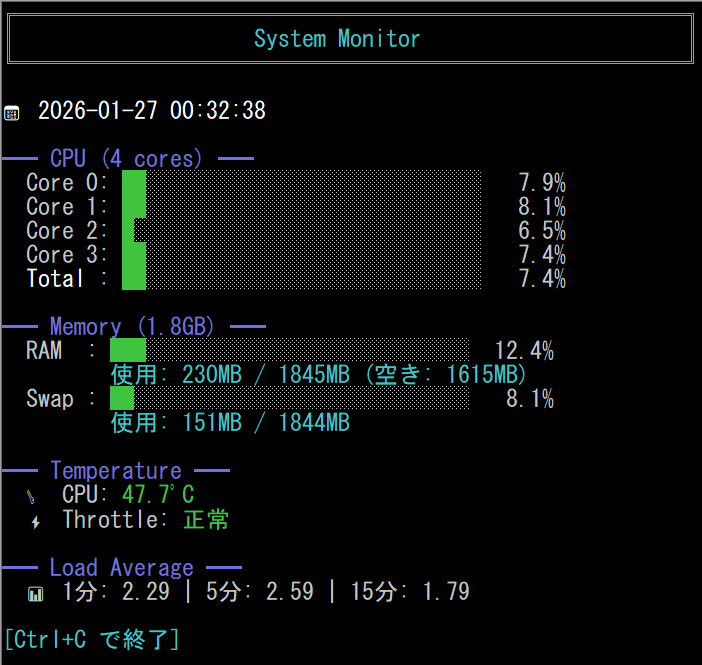
Task: Click the Total CPU label
Action: tap(67, 279)
